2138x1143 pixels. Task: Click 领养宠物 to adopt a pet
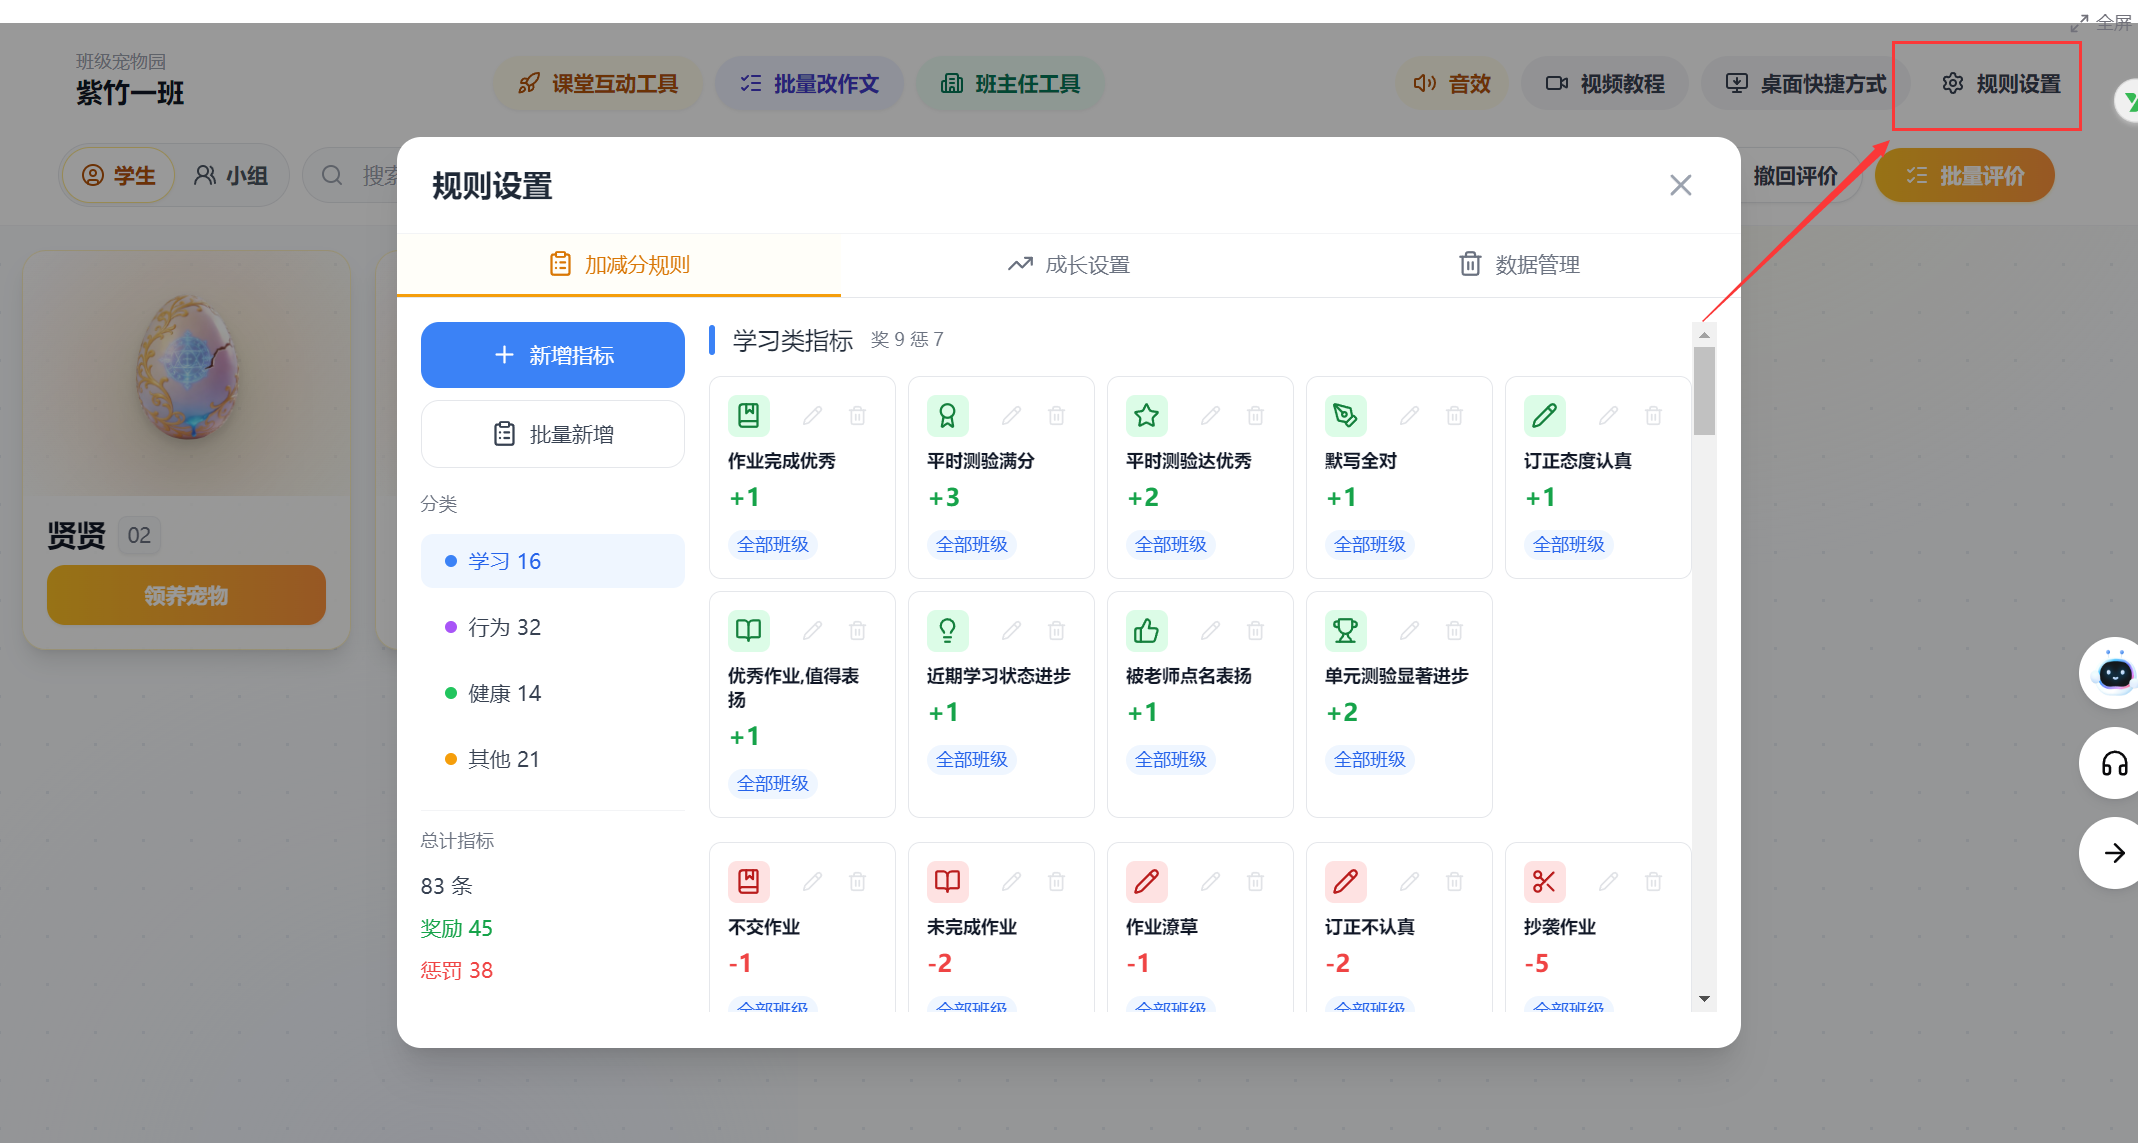185,594
